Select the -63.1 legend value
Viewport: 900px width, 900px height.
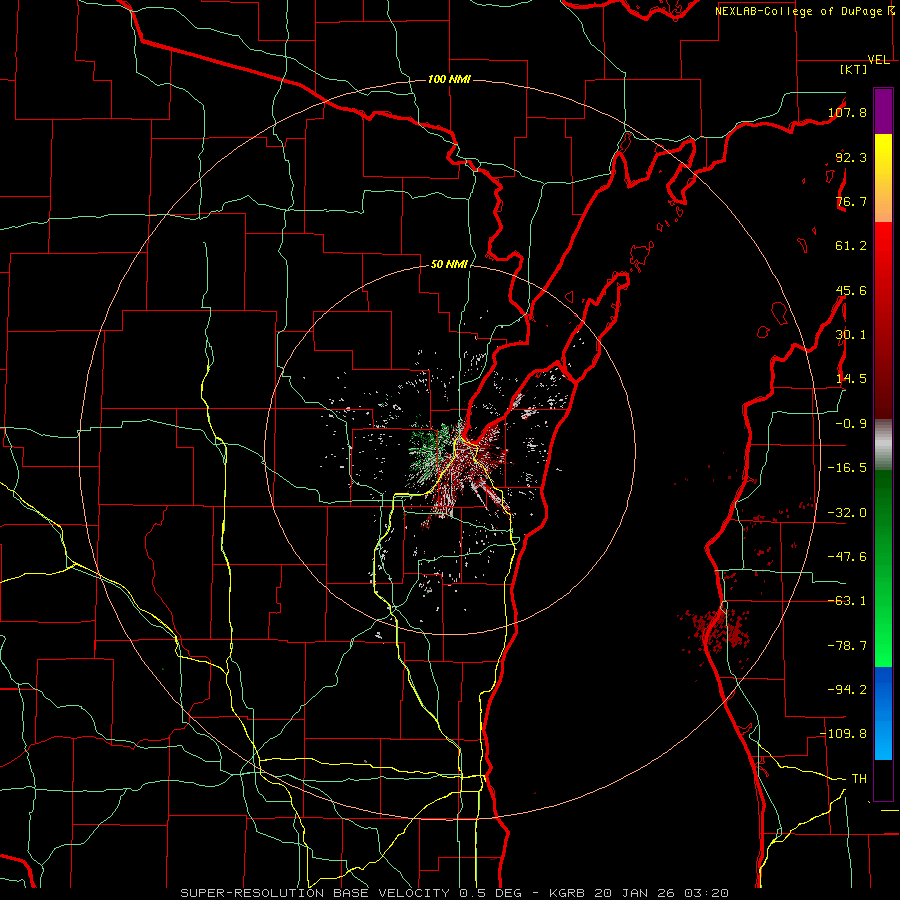tap(847, 601)
